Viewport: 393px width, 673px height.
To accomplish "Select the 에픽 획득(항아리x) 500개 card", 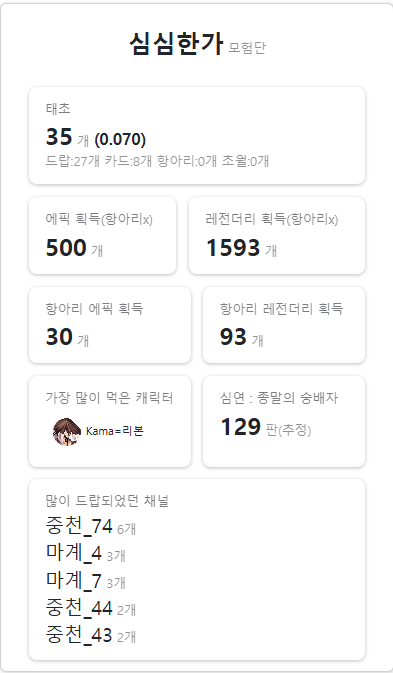I will 103,235.
